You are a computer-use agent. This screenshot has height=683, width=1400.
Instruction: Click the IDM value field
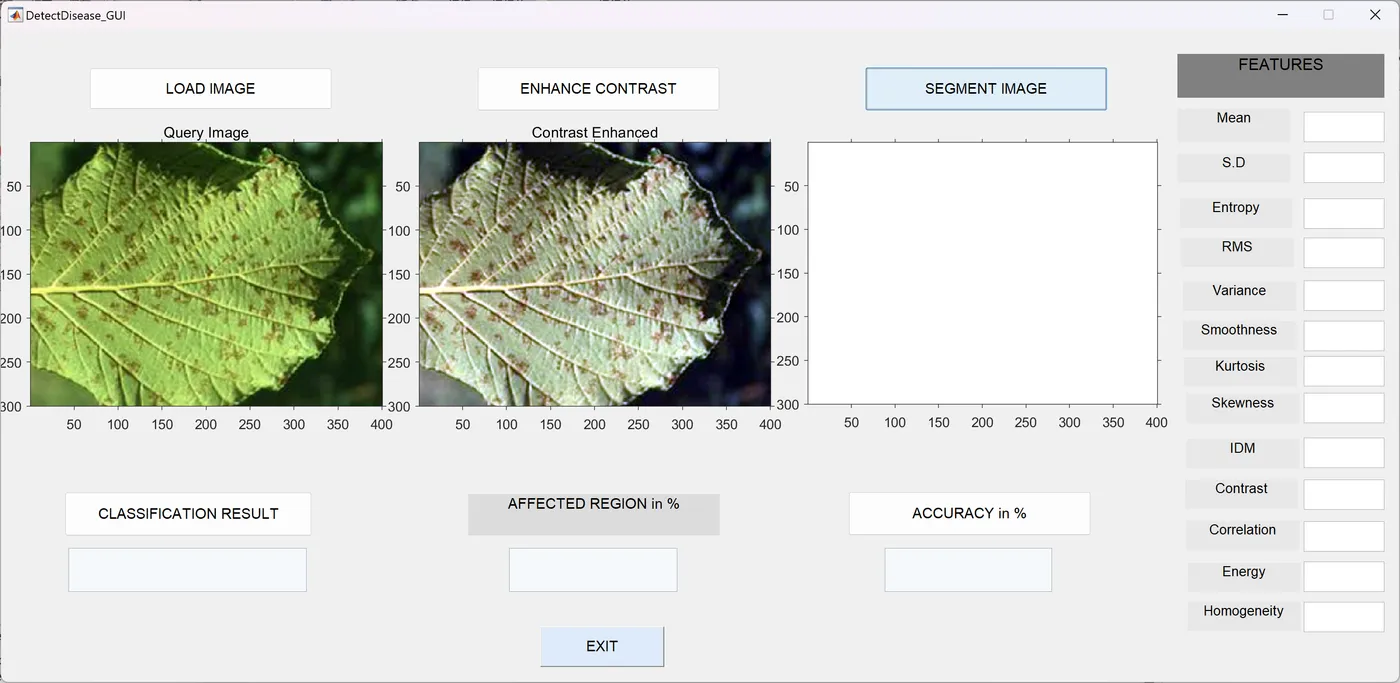pyautogui.click(x=1344, y=453)
